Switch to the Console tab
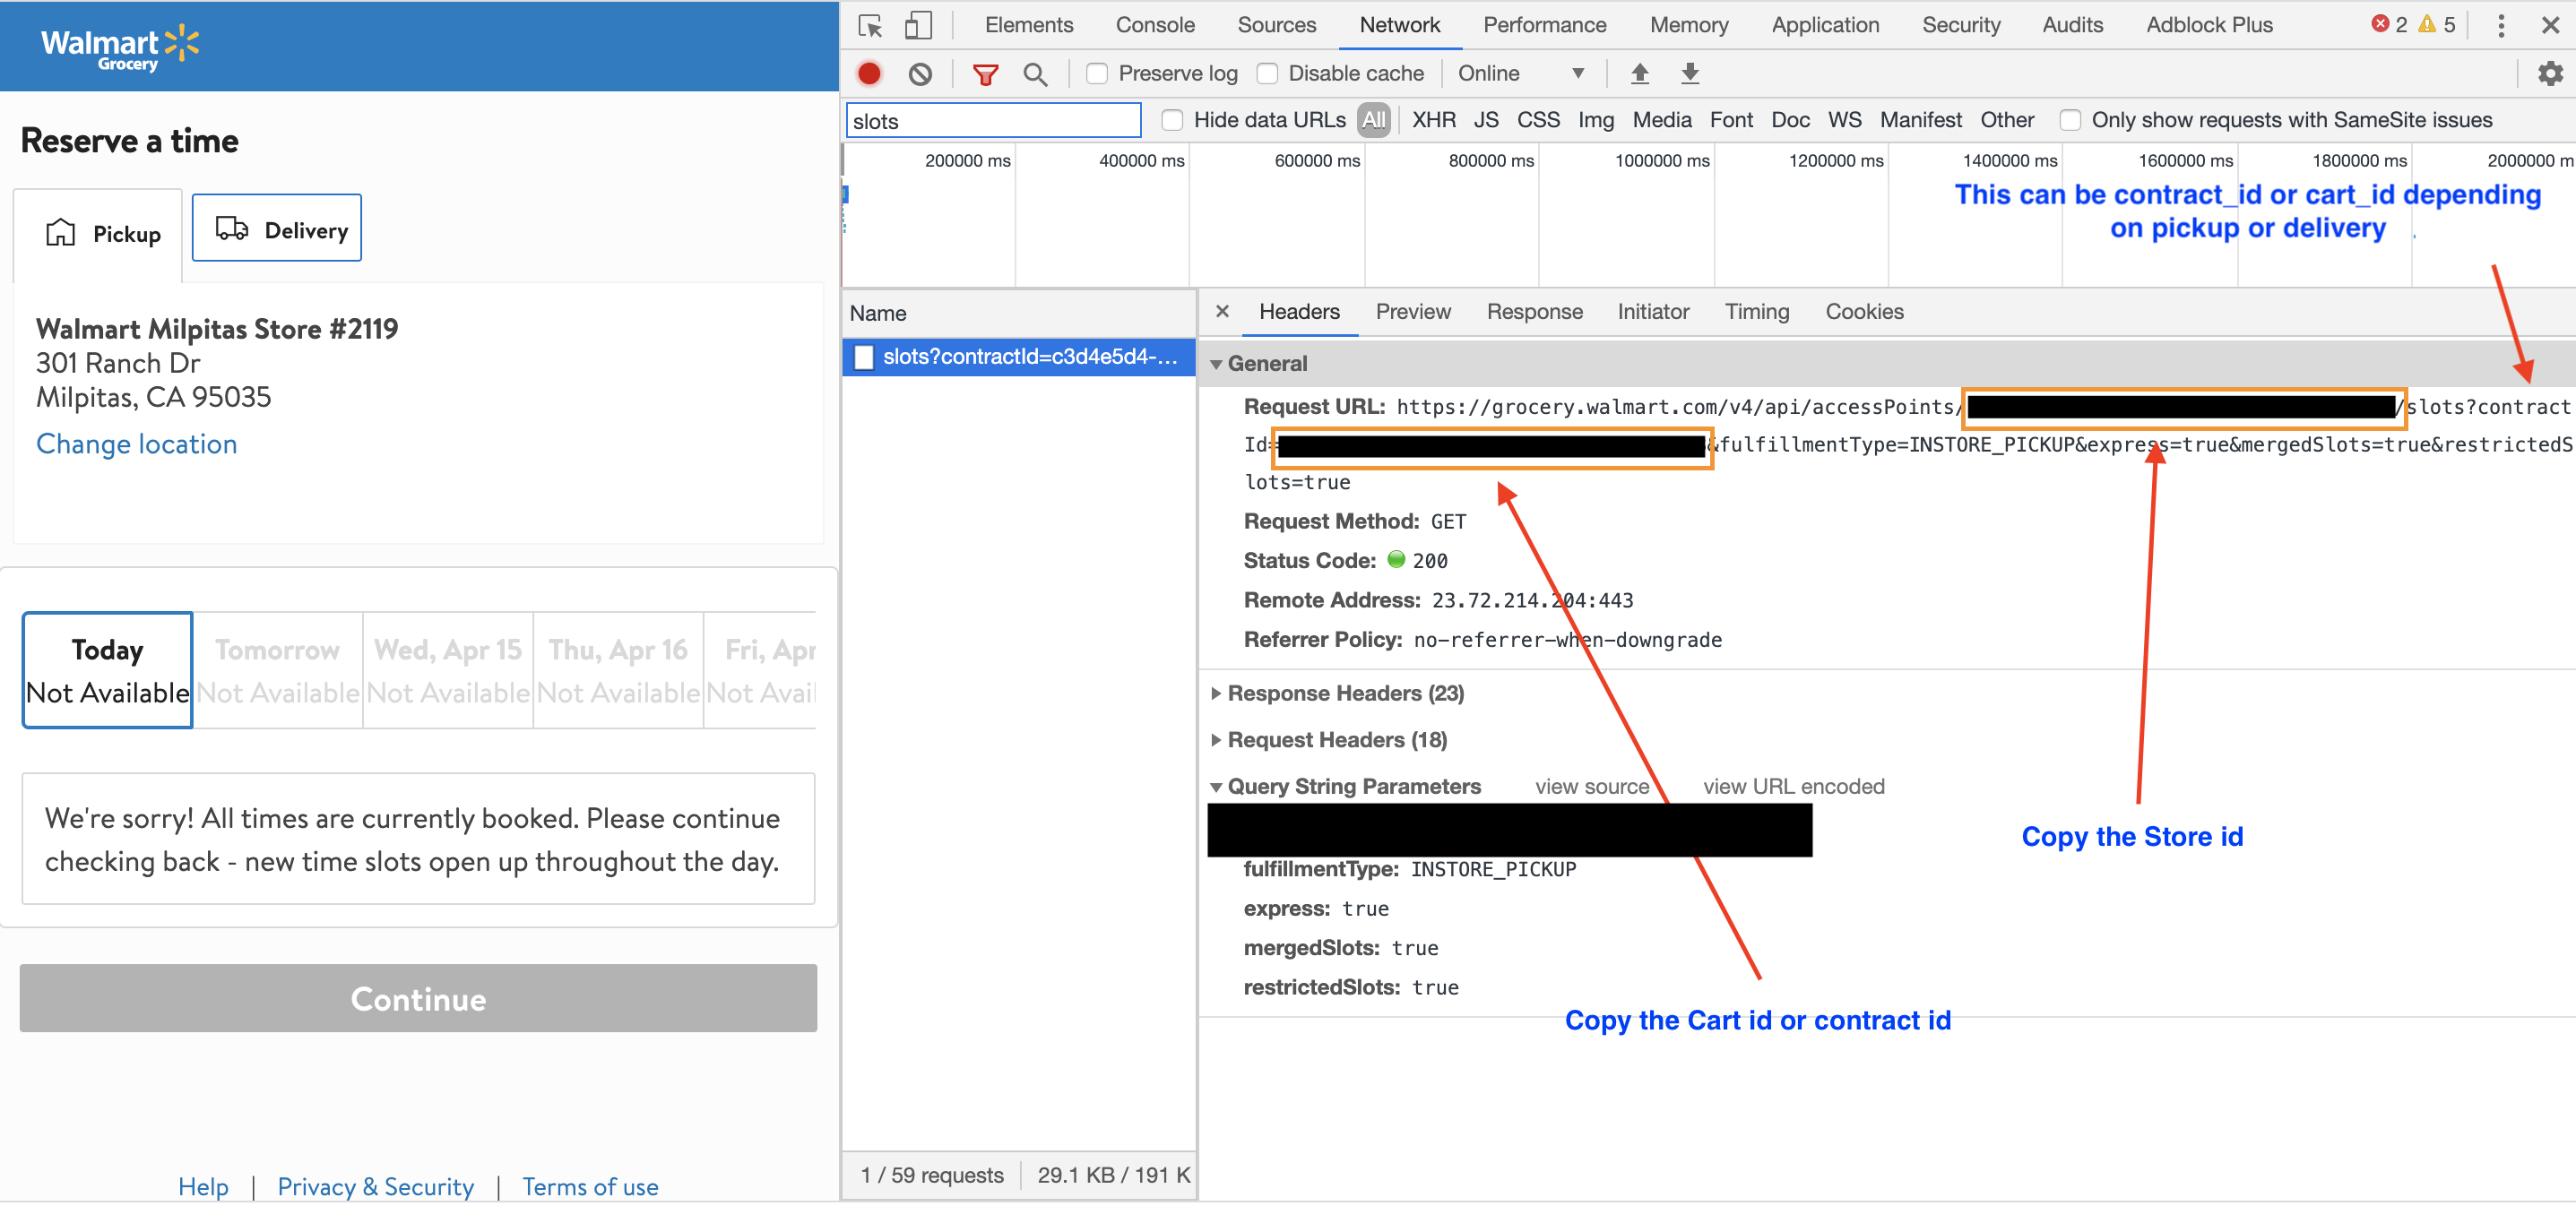This screenshot has width=2576, height=1206. [1155, 25]
